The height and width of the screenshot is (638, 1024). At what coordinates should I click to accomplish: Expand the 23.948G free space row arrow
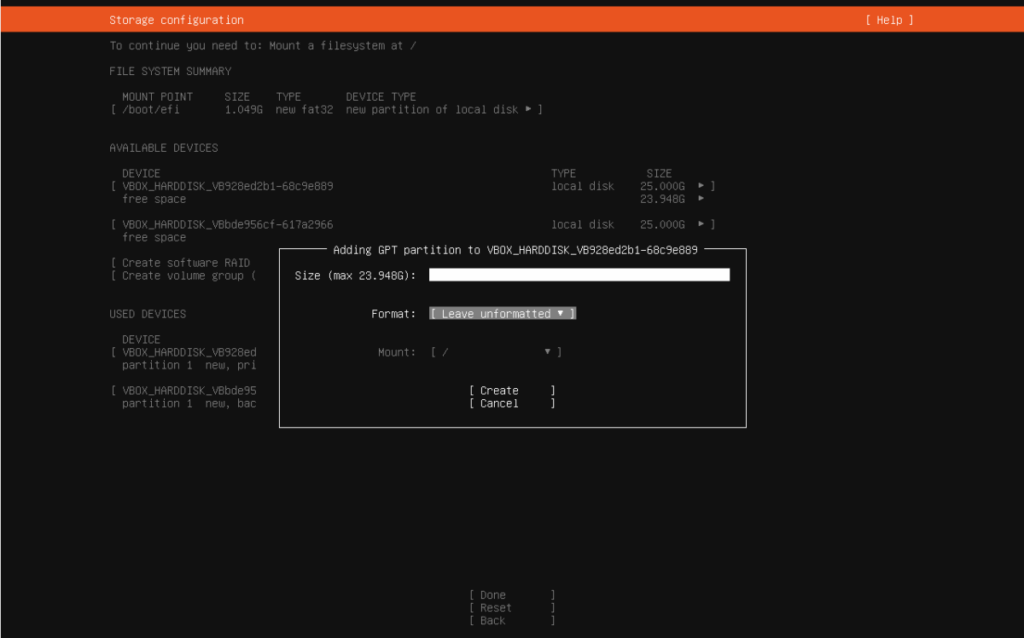[701, 199]
